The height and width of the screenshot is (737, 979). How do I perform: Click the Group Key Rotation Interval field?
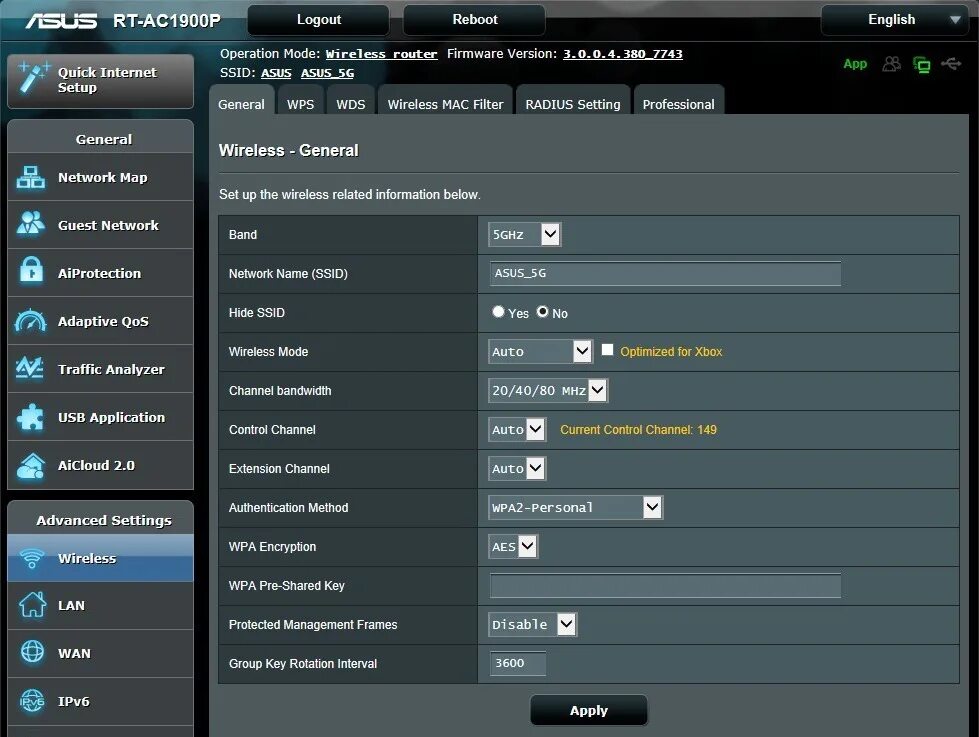coord(518,663)
